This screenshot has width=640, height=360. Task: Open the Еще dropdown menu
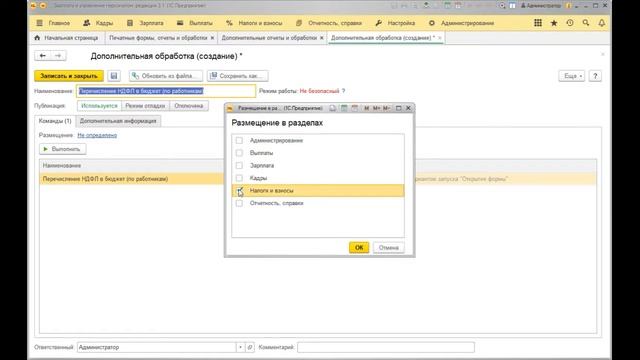(571, 76)
